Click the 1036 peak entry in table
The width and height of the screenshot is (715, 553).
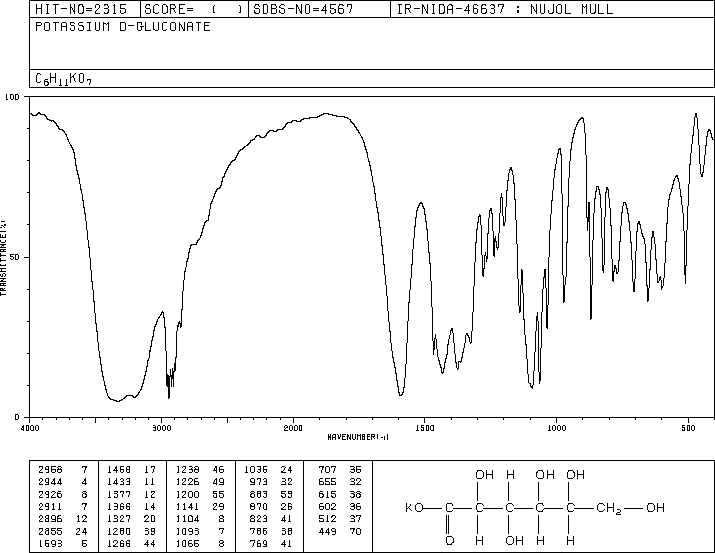point(269,470)
